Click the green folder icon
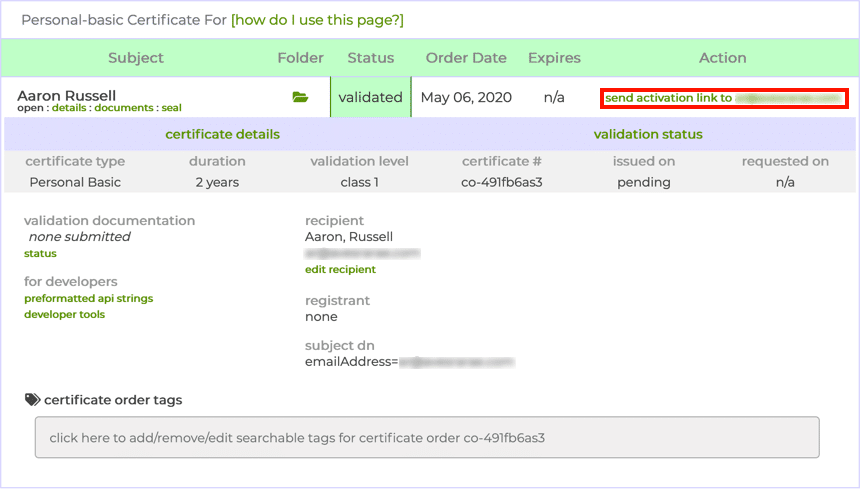This screenshot has height=489, width=860. coord(300,97)
